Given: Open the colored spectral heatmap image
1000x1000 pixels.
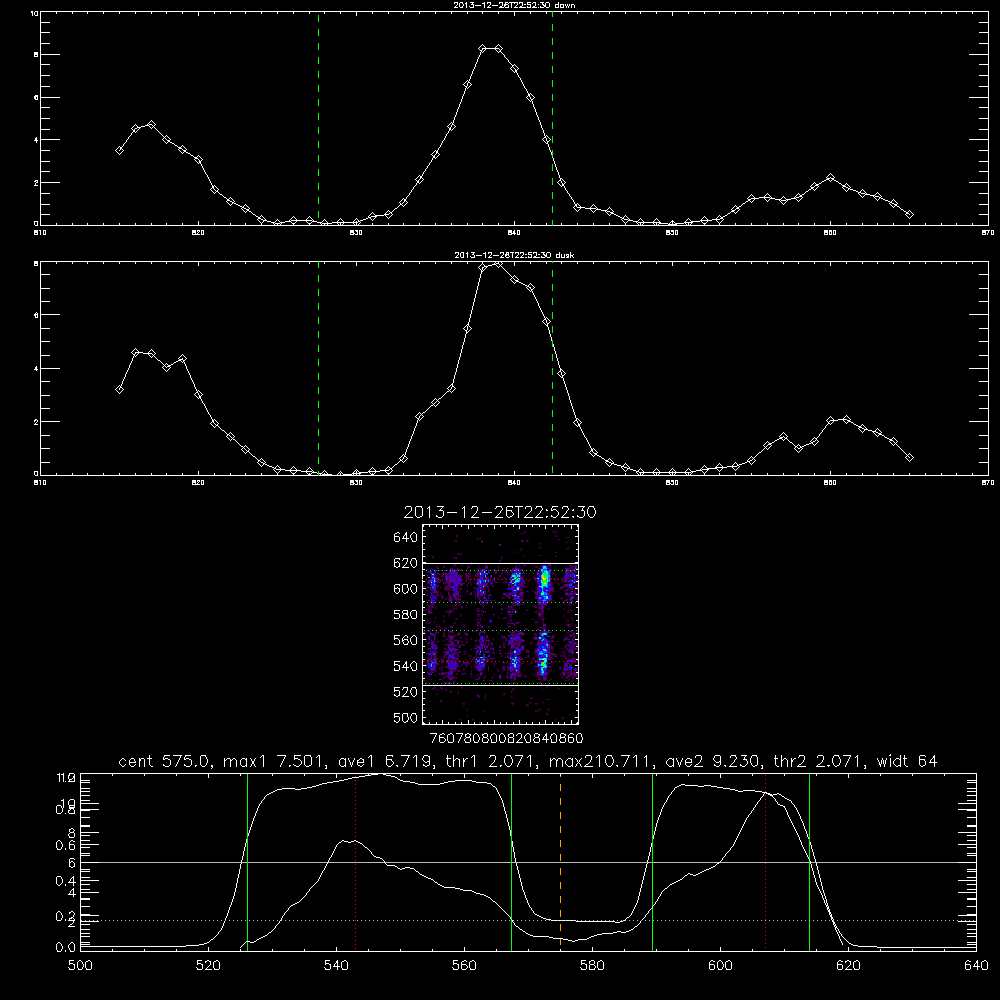Looking at the screenshot, I should coord(501,624).
